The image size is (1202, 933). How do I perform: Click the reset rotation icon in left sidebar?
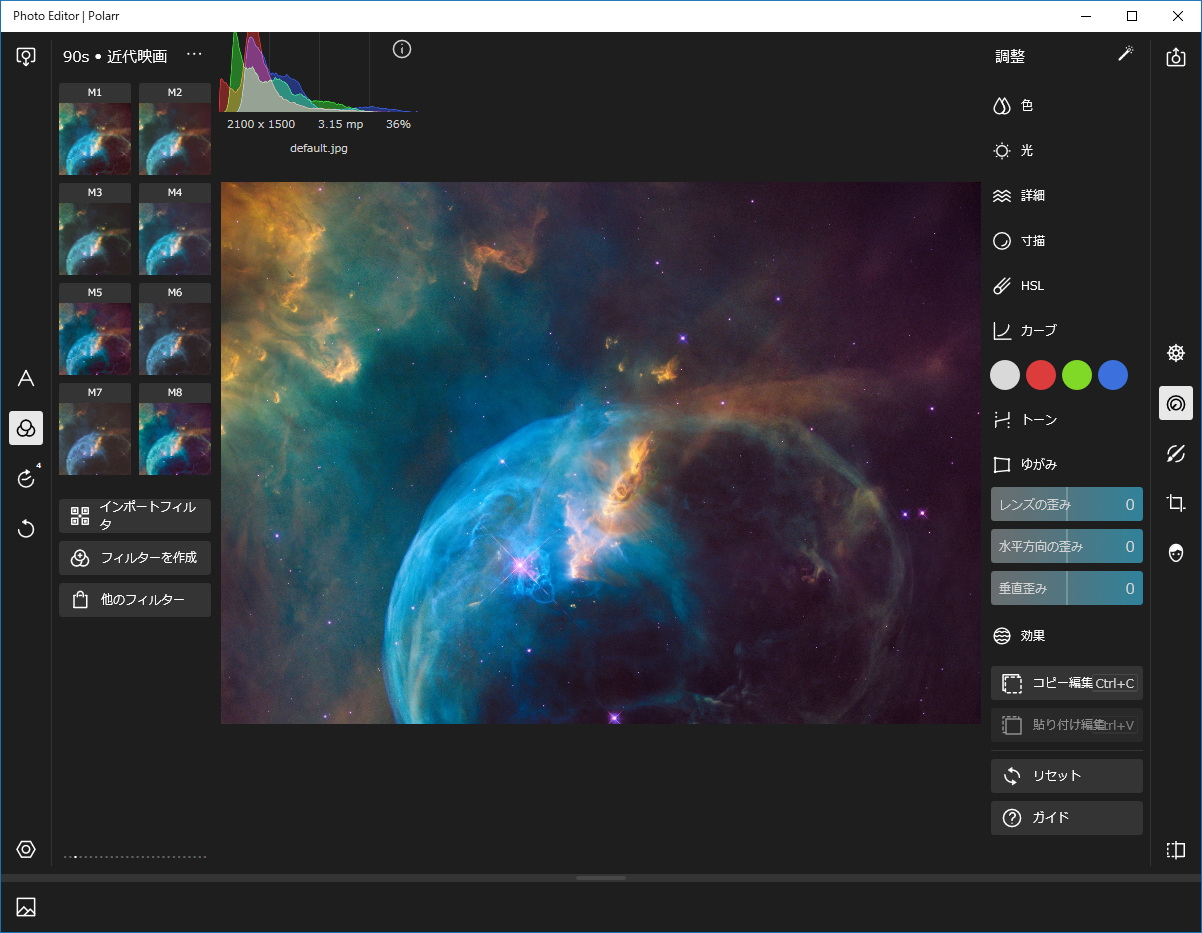(x=26, y=528)
